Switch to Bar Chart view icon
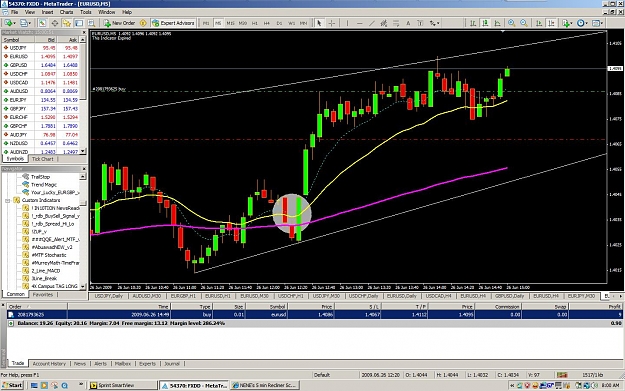 (473, 23)
